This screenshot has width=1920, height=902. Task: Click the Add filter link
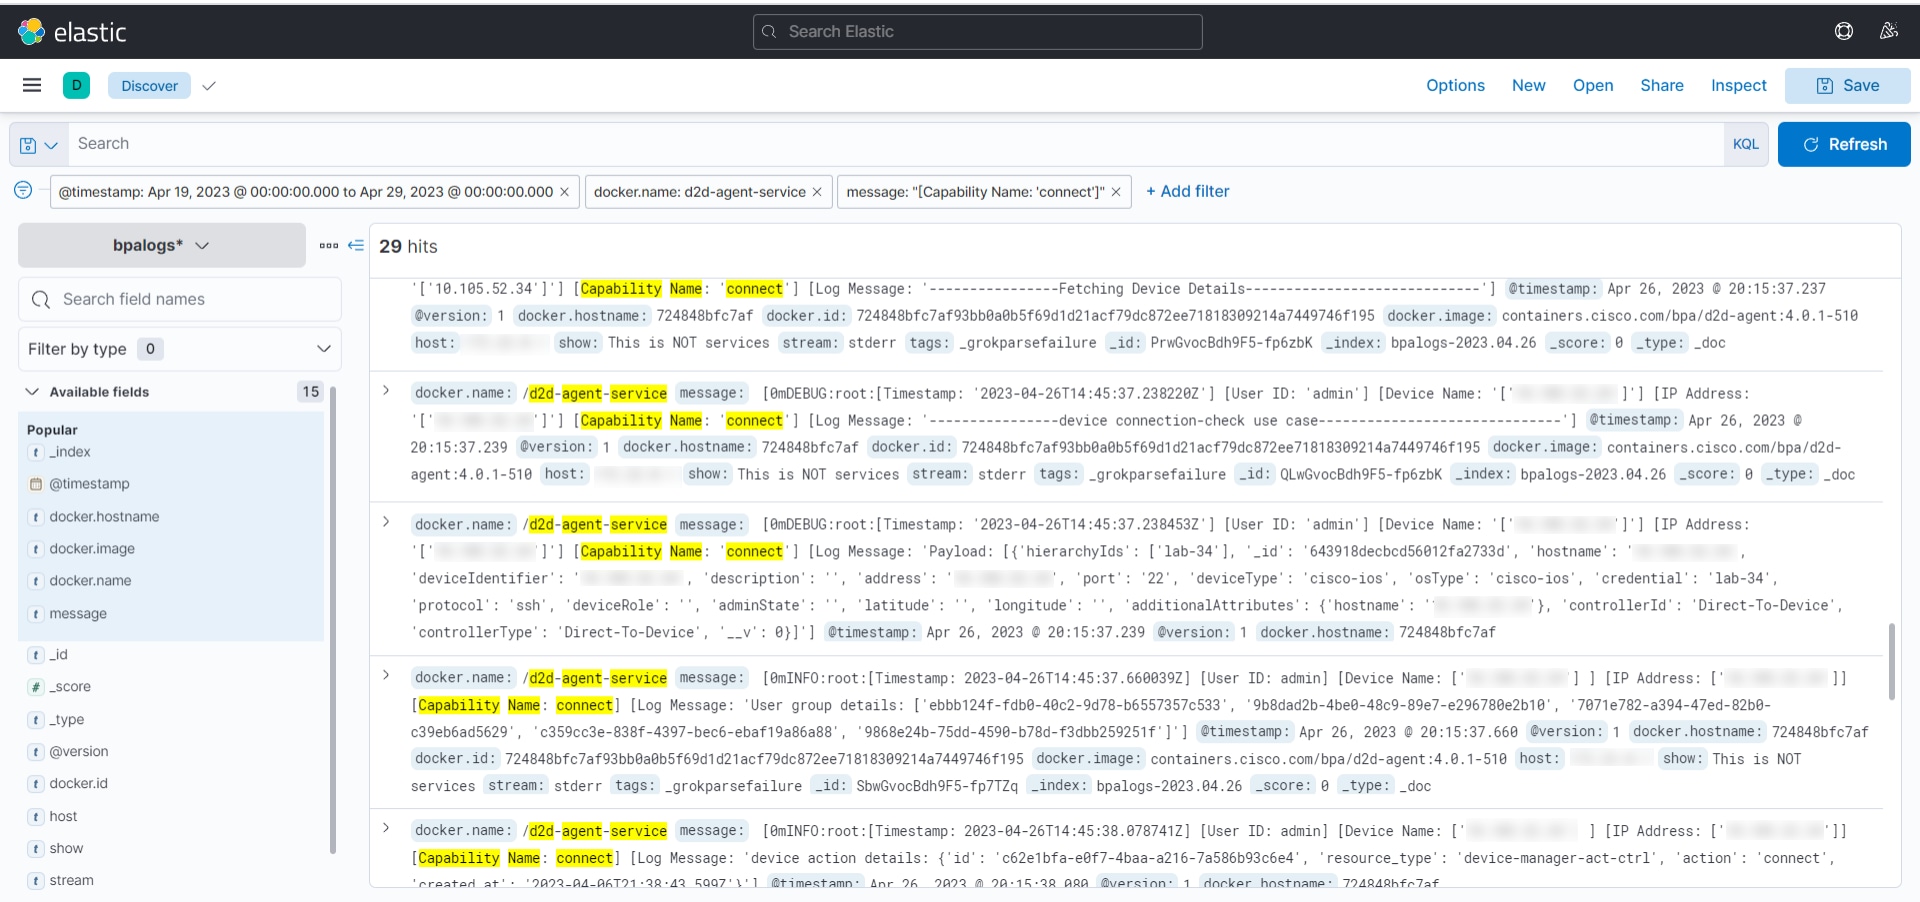click(1188, 191)
